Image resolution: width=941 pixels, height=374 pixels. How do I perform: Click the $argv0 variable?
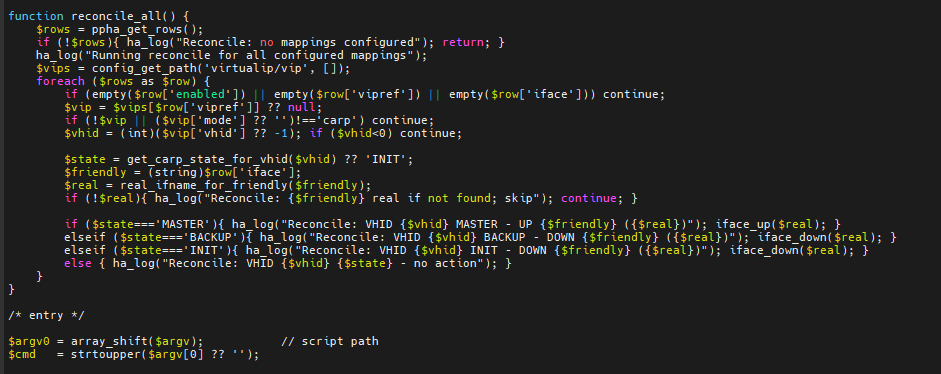click(x=29, y=341)
